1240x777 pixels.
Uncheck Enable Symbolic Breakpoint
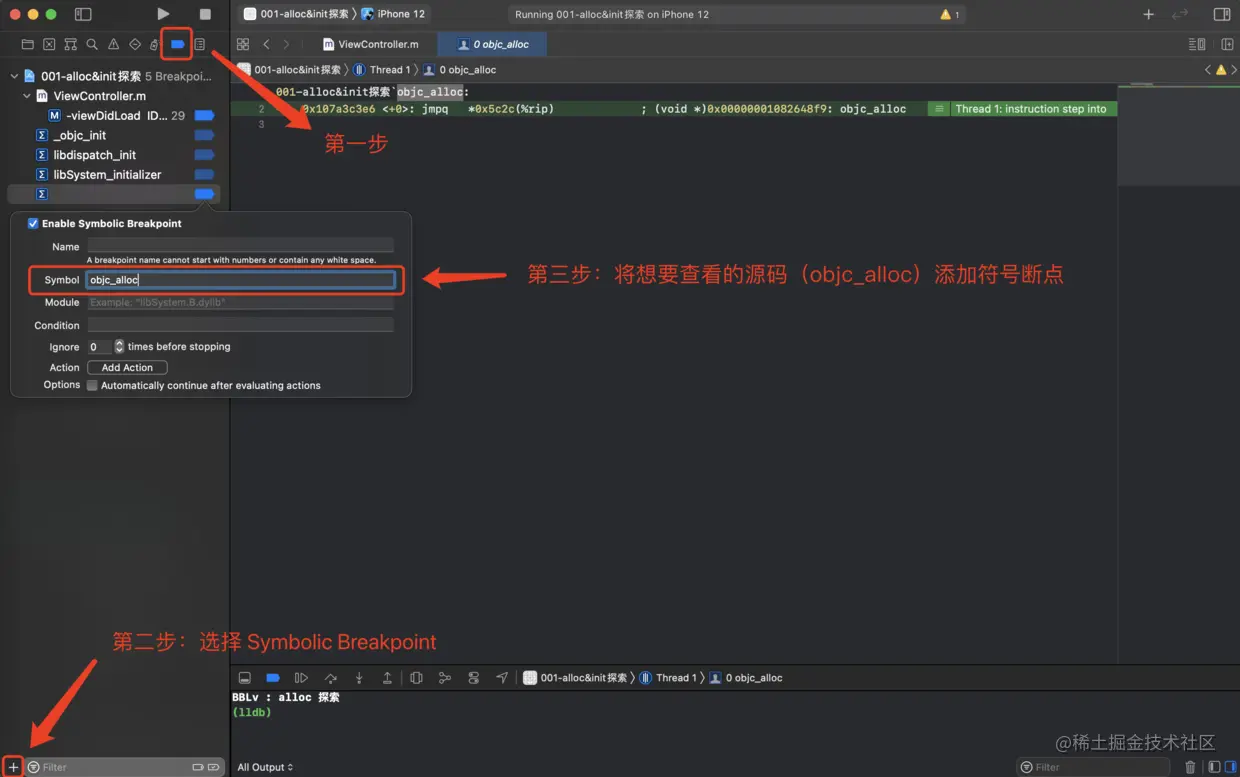tap(33, 224)
